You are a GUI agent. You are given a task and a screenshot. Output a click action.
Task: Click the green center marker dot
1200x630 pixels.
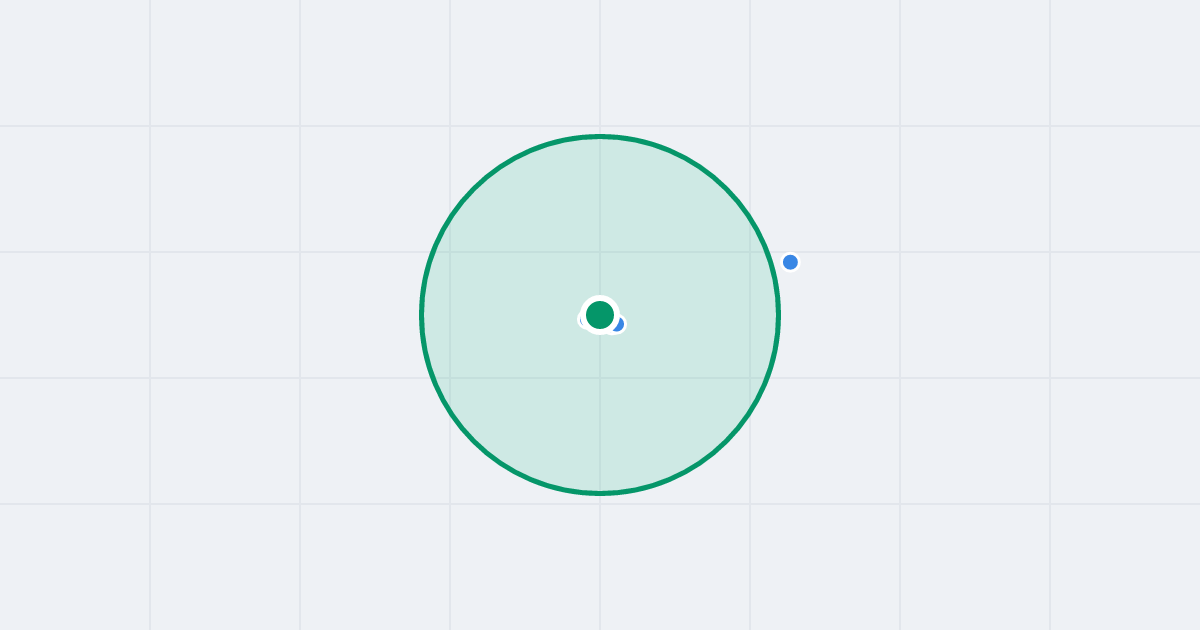(x=600, y=315)
